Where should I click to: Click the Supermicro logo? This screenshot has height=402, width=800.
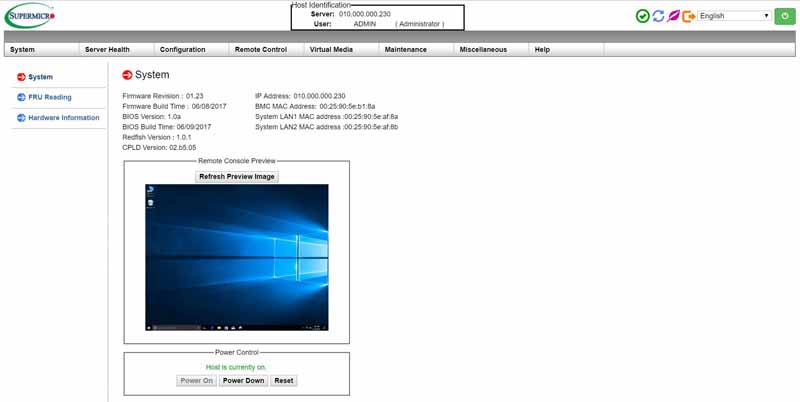click(x=29, y=16)
